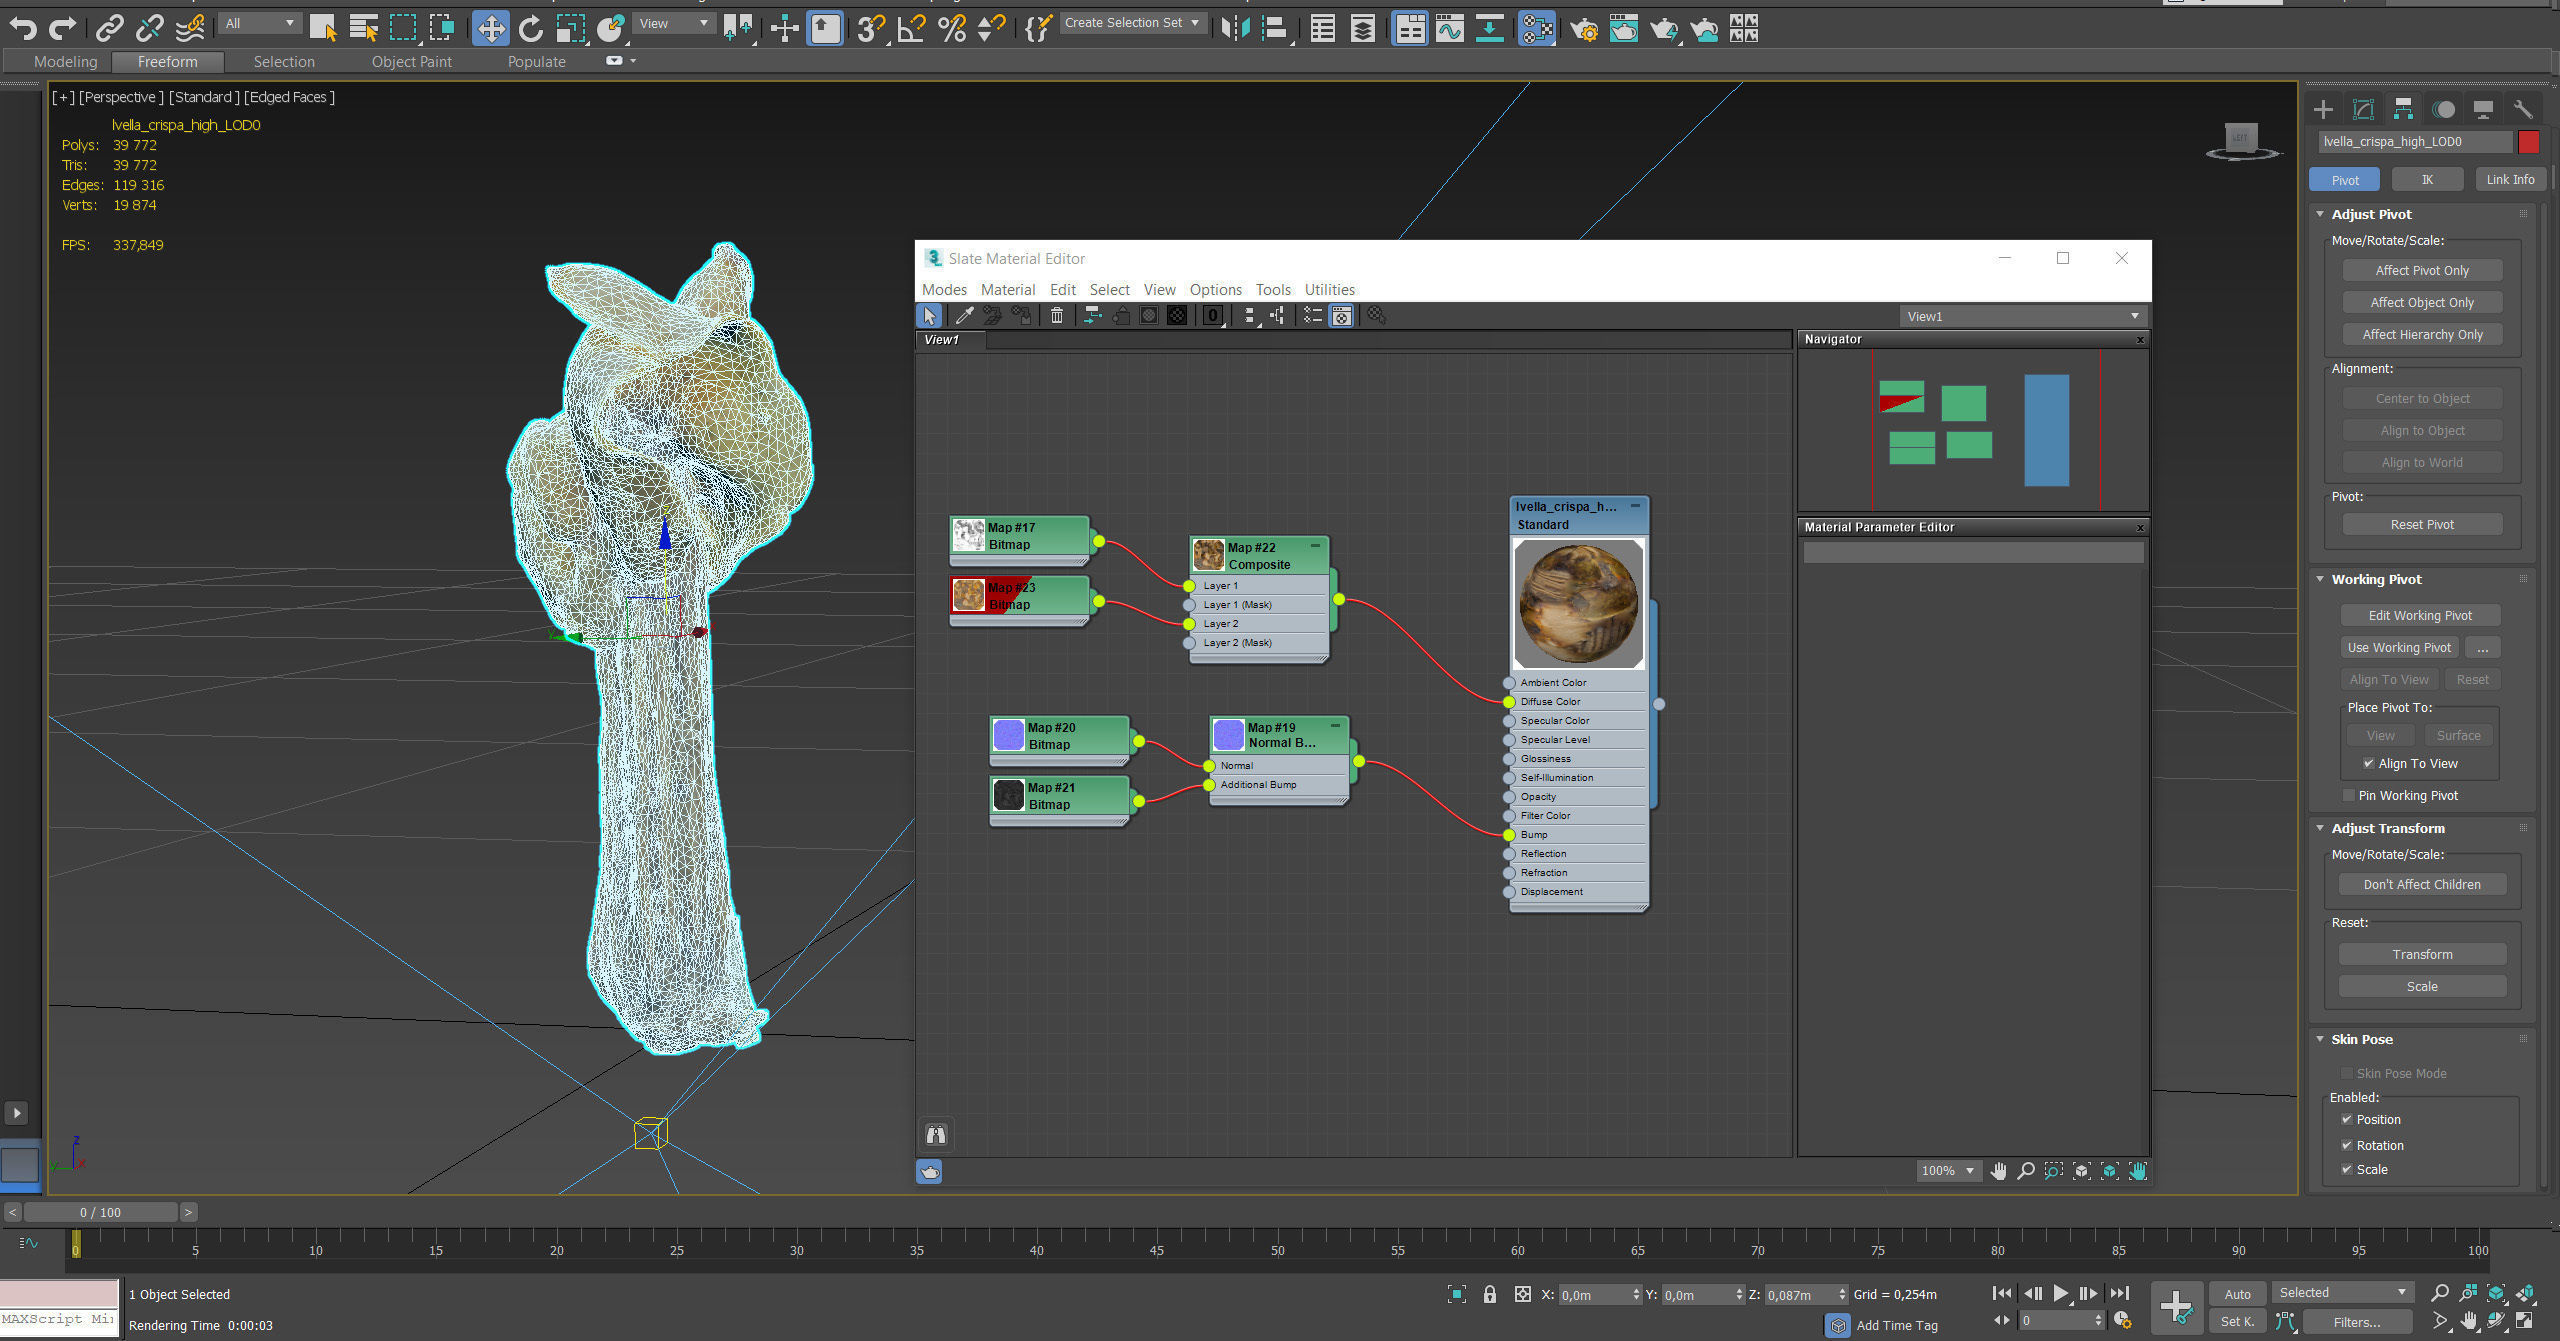Viewport: 2560px width, 1341px height.
Task: Open the reference coordinate View dropdown
Action: click(x=674, y=23)
